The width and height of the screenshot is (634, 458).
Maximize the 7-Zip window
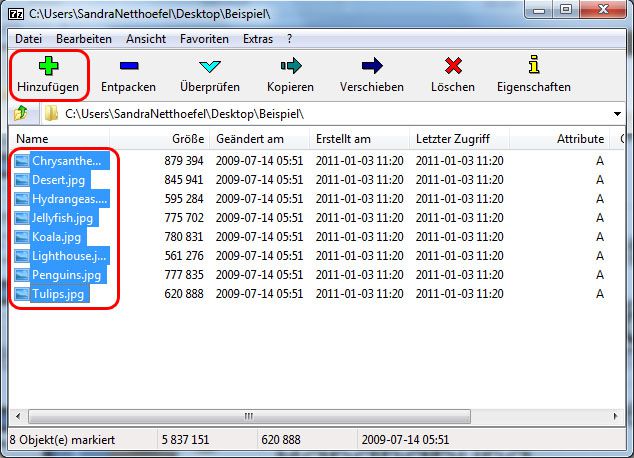[566, 10]
